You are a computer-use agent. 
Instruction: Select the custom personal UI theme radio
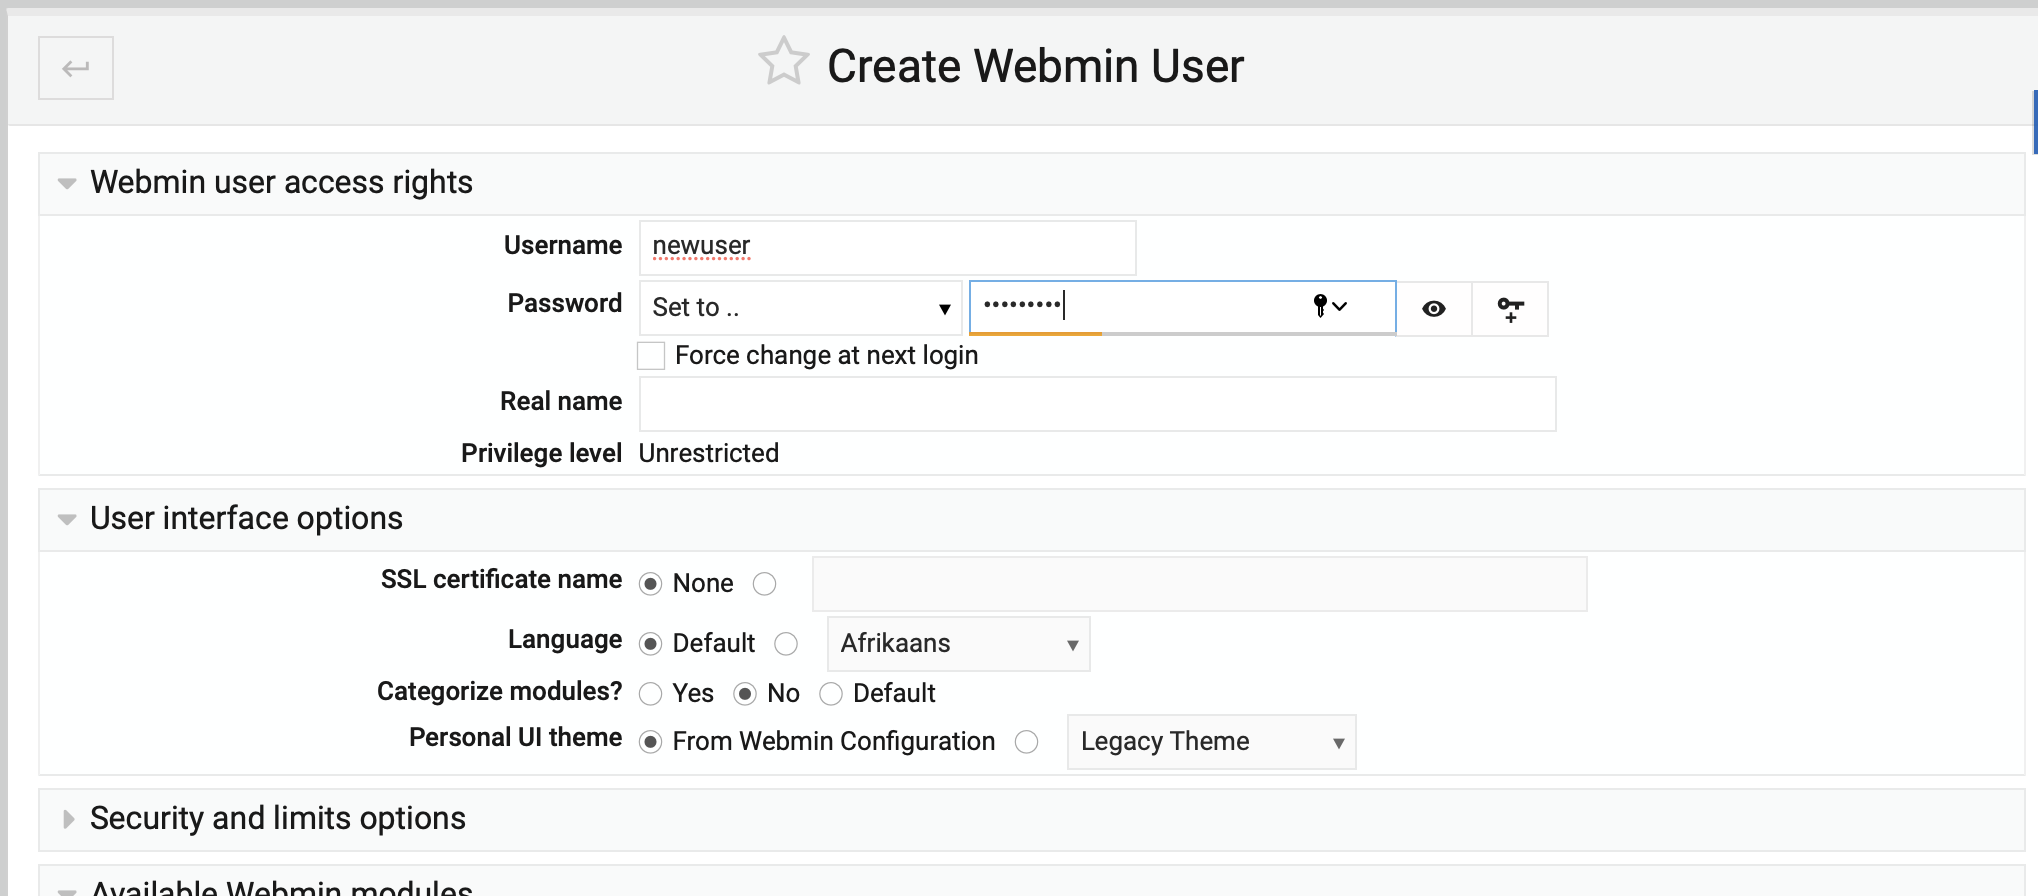[x=1026, y=742]
